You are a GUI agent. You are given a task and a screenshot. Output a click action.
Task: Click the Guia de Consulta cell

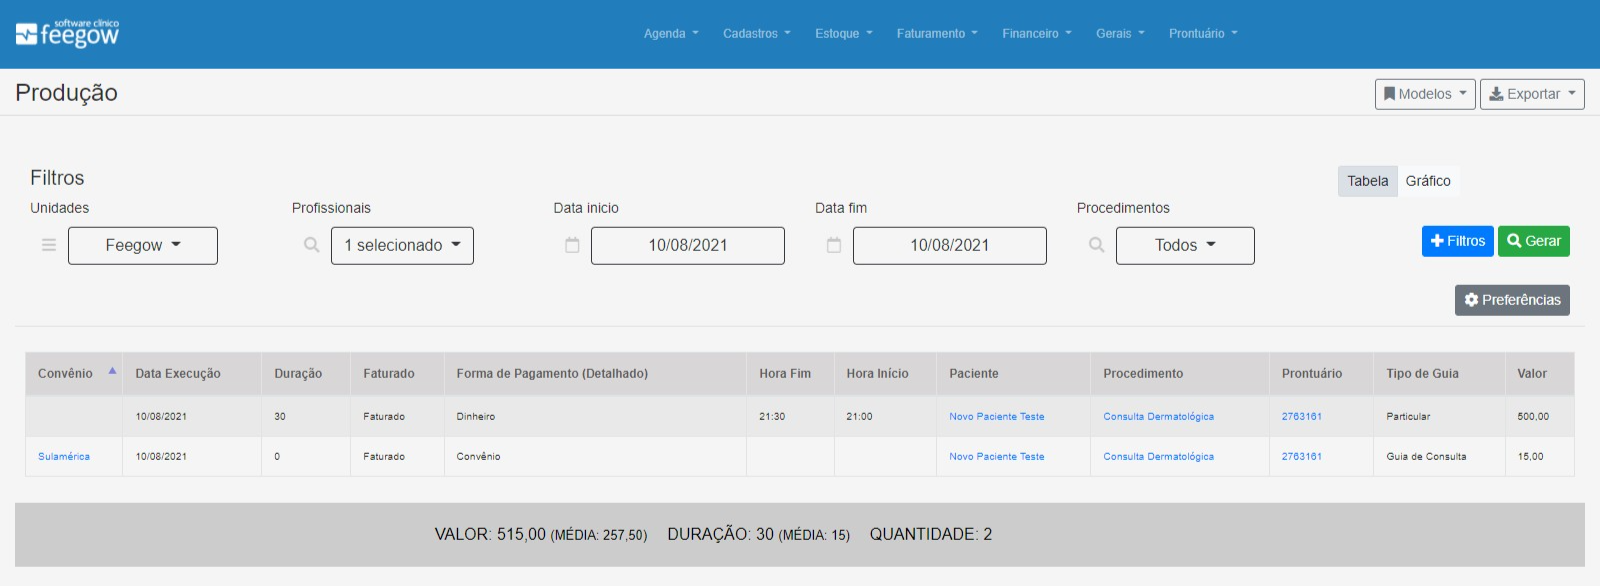pos(1439,457)
